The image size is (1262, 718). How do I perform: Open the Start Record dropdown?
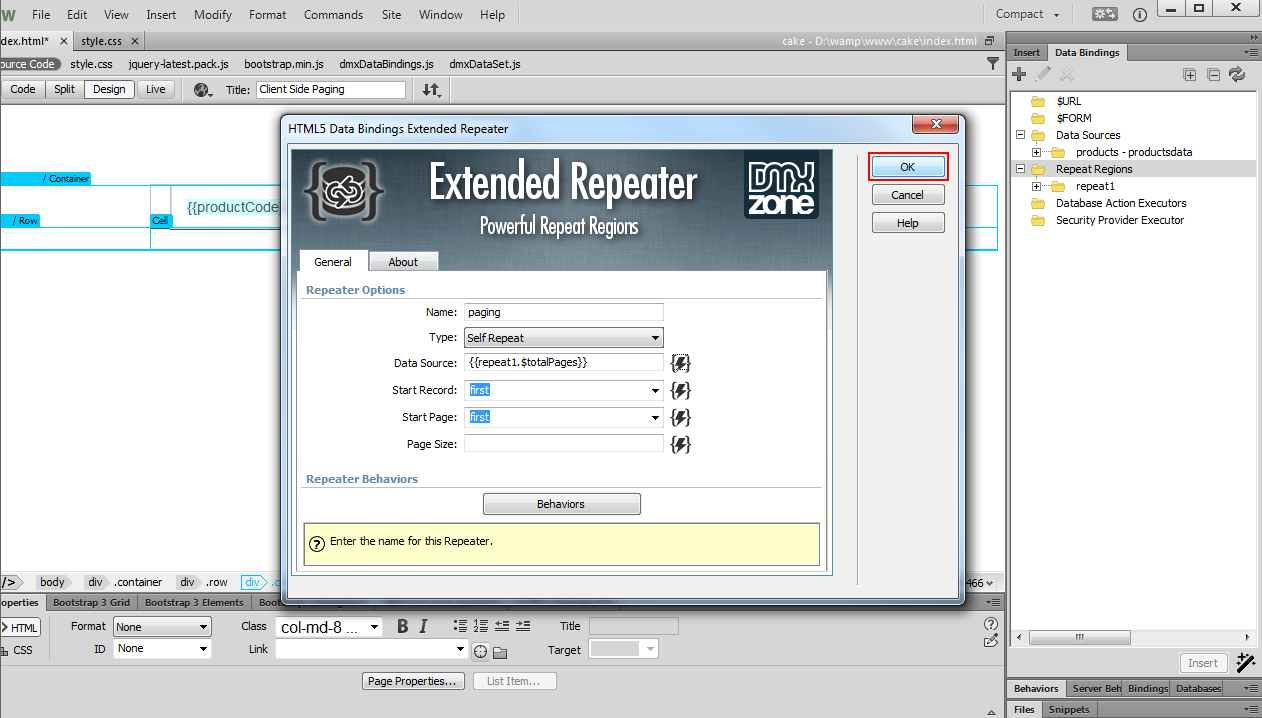point(656,390)
